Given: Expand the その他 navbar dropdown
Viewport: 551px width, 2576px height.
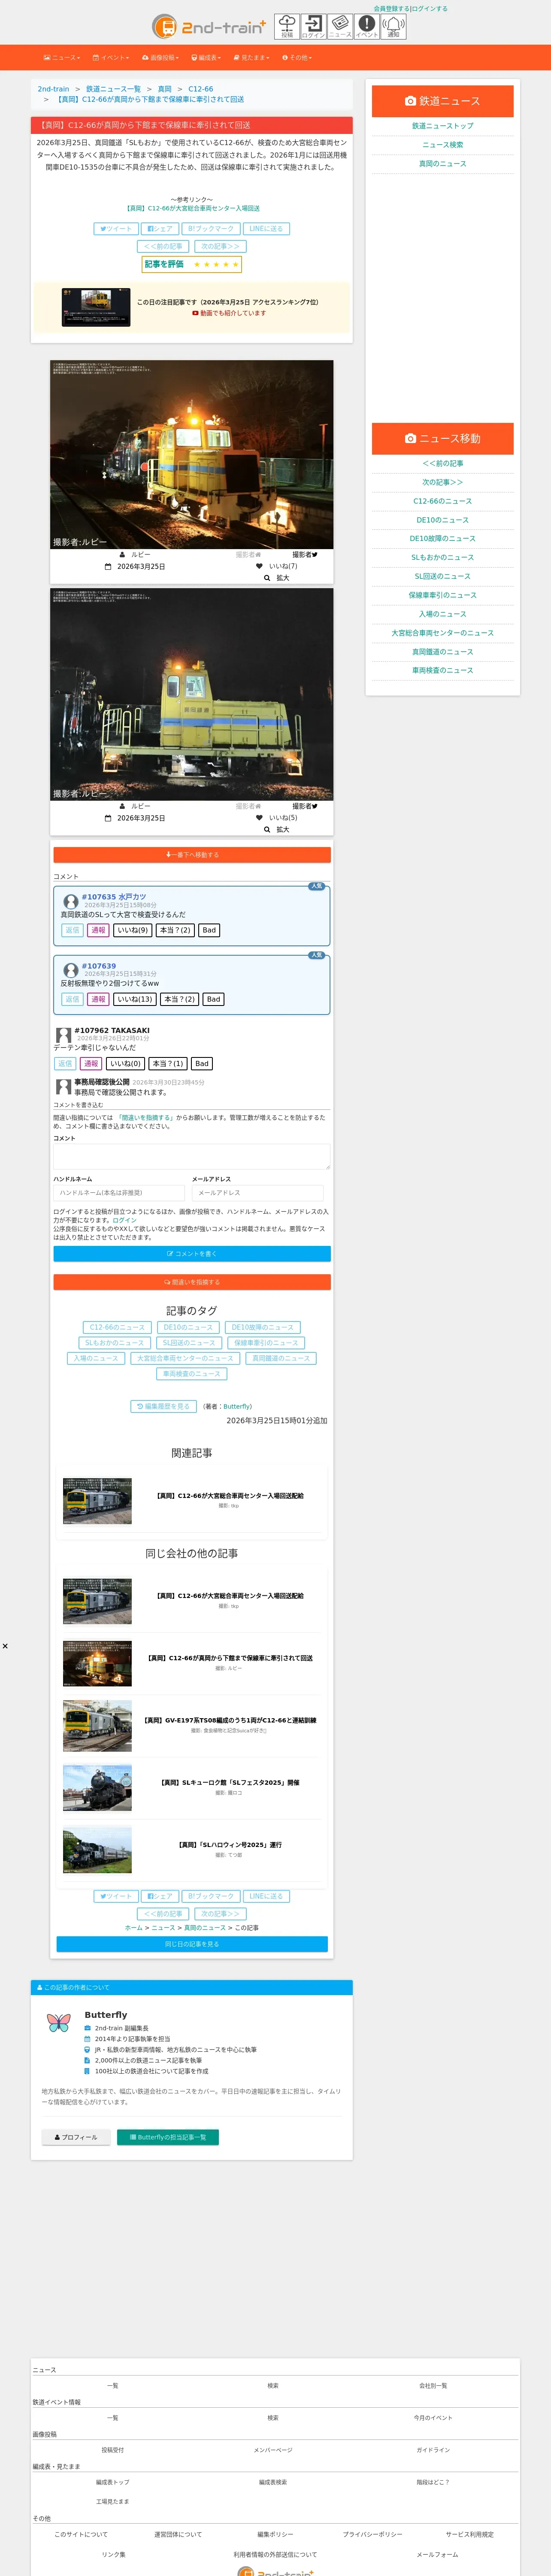Looking at the screenshot, I should pos(298,58).
